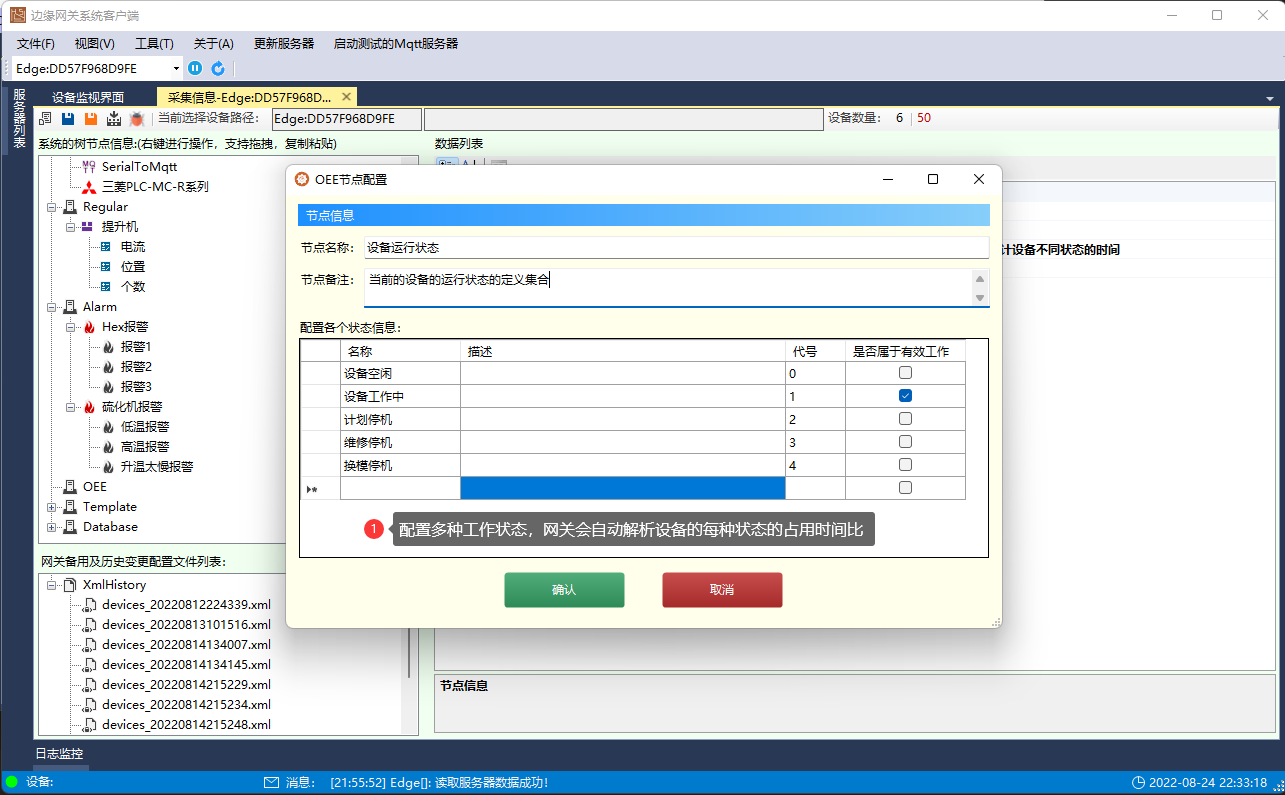Switch to the 设备监视界面 tab

[88, 97]
